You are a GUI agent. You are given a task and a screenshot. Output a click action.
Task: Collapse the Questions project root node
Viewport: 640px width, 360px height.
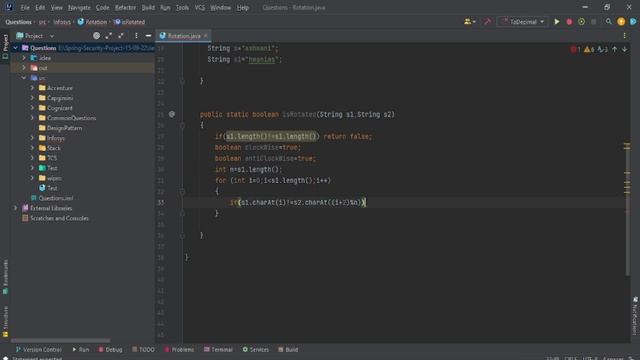point(16,48)
